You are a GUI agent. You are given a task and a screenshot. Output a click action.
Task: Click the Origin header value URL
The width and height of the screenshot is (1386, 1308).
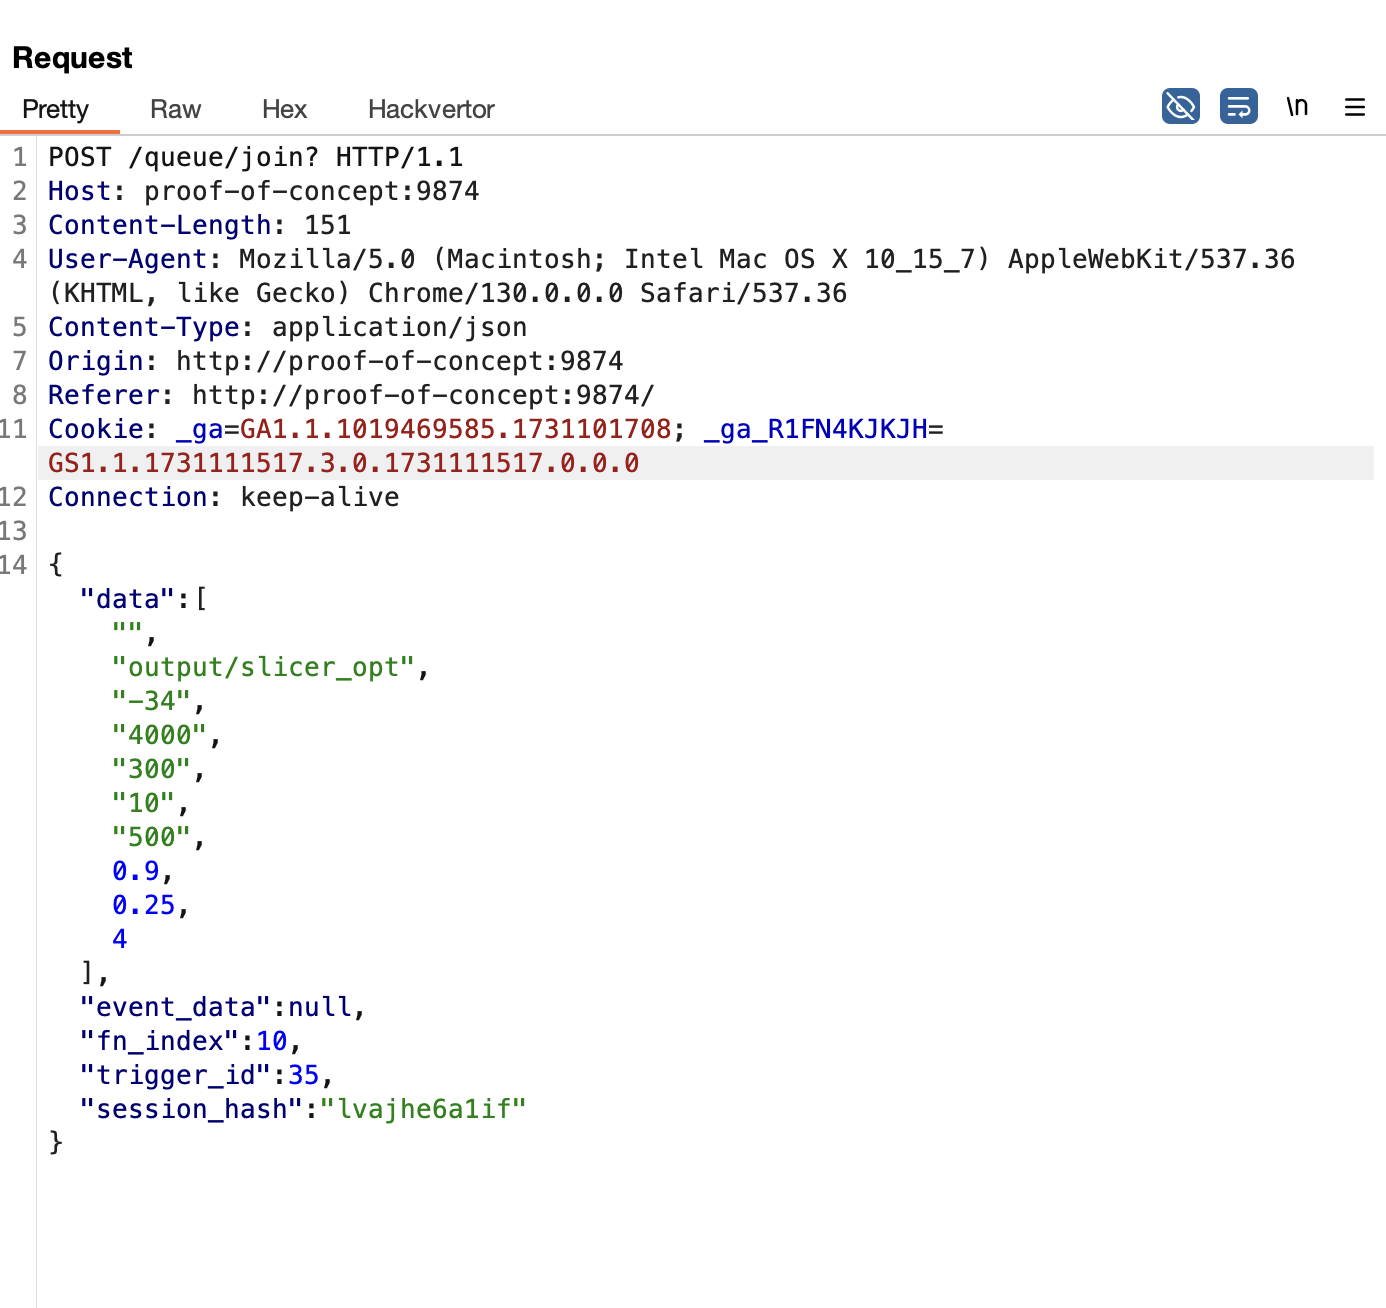pos(400,361)
